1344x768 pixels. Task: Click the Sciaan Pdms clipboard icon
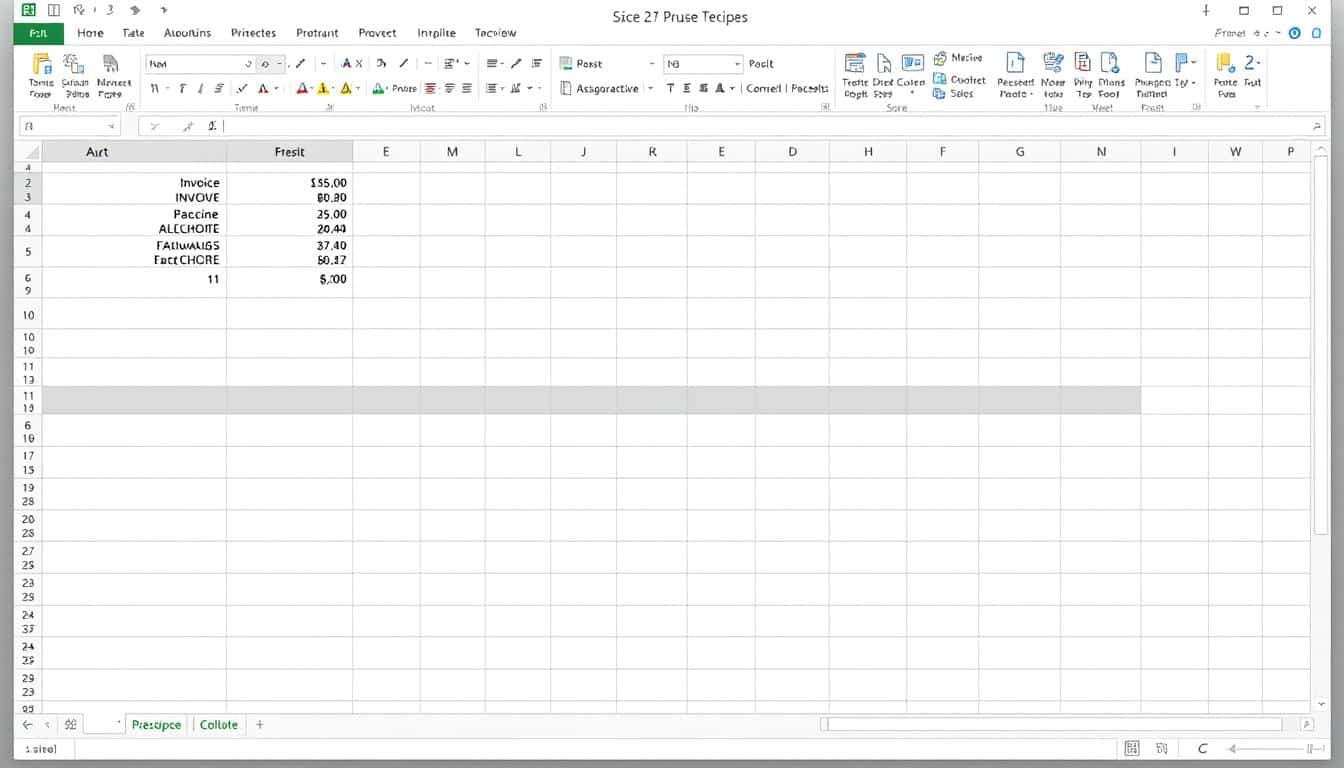[x=75, y=64]
